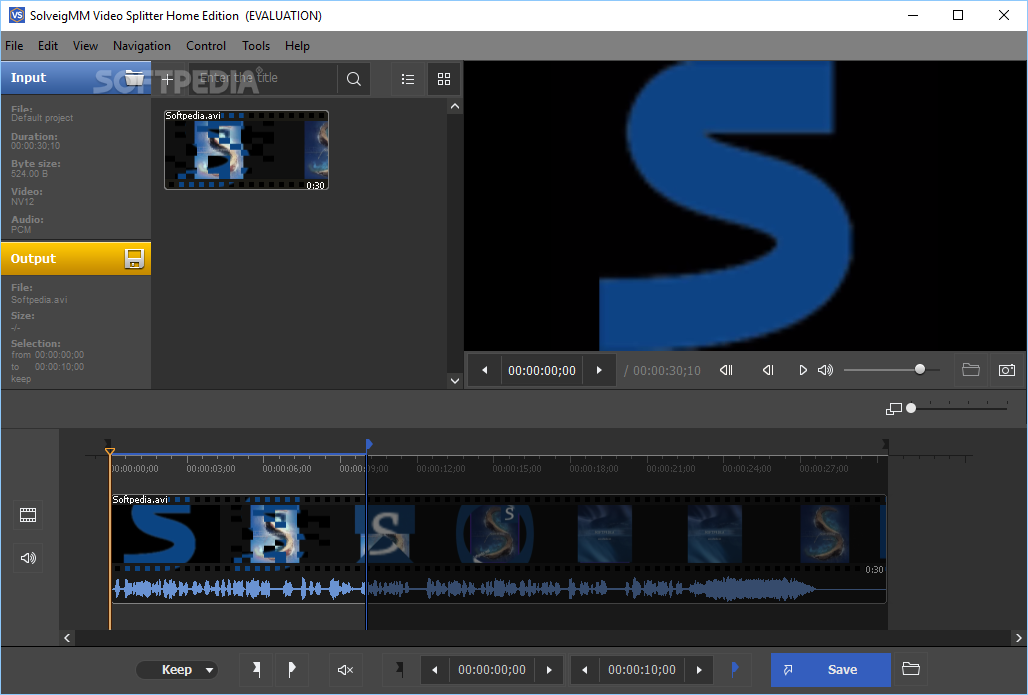
Task: Click the magnifier search icon
Action: coord(354,79)
